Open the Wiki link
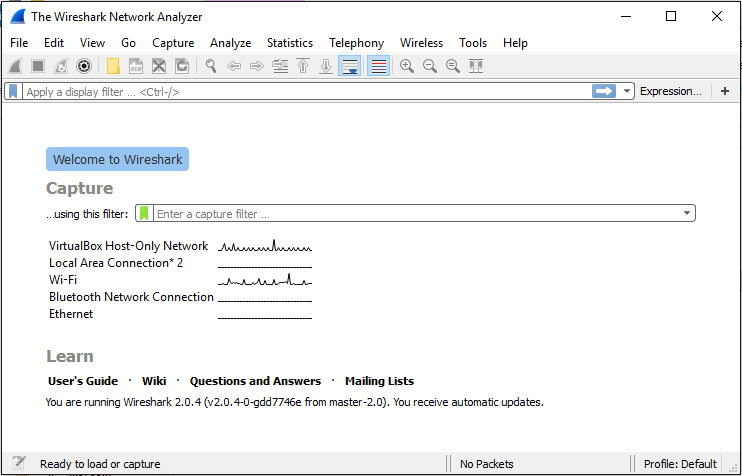This screenshot has height=476, width=742. tap(154, 381)
